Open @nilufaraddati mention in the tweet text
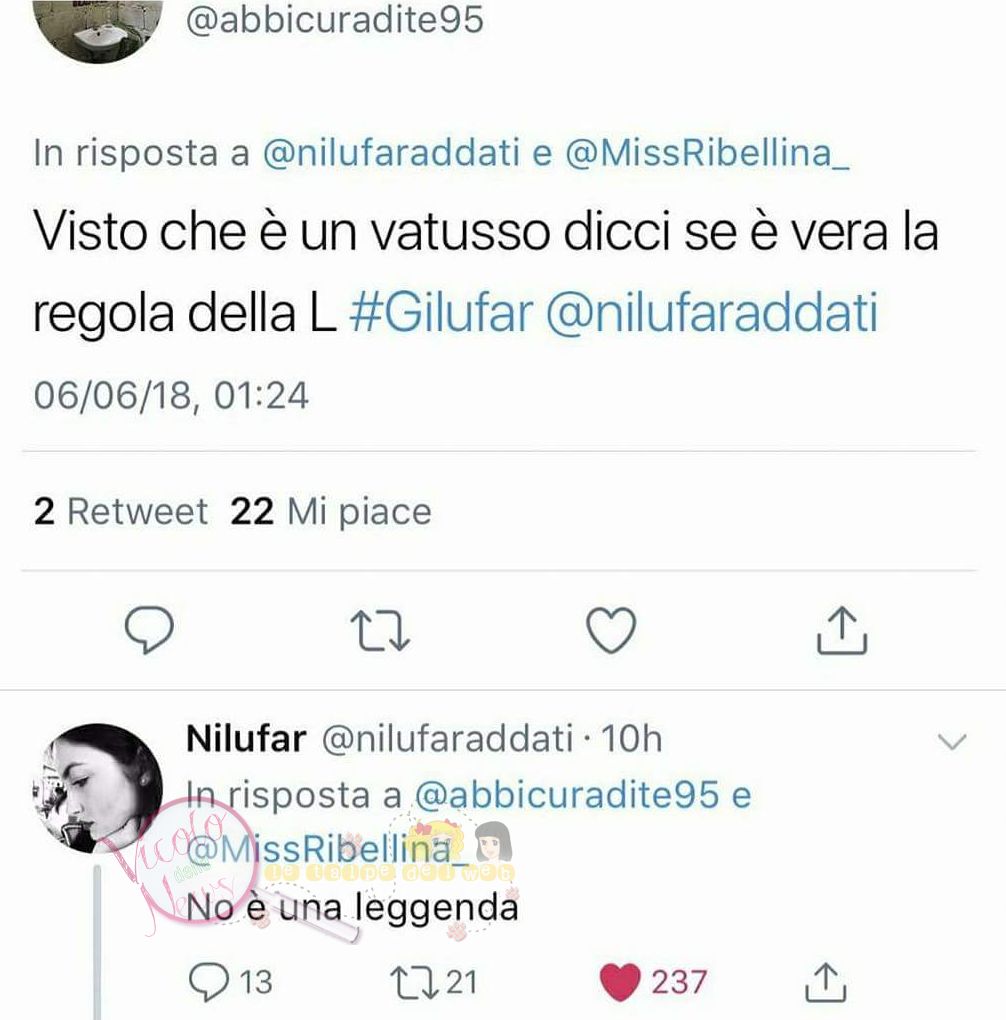The image size is (1006, 1020). point(712,313)
